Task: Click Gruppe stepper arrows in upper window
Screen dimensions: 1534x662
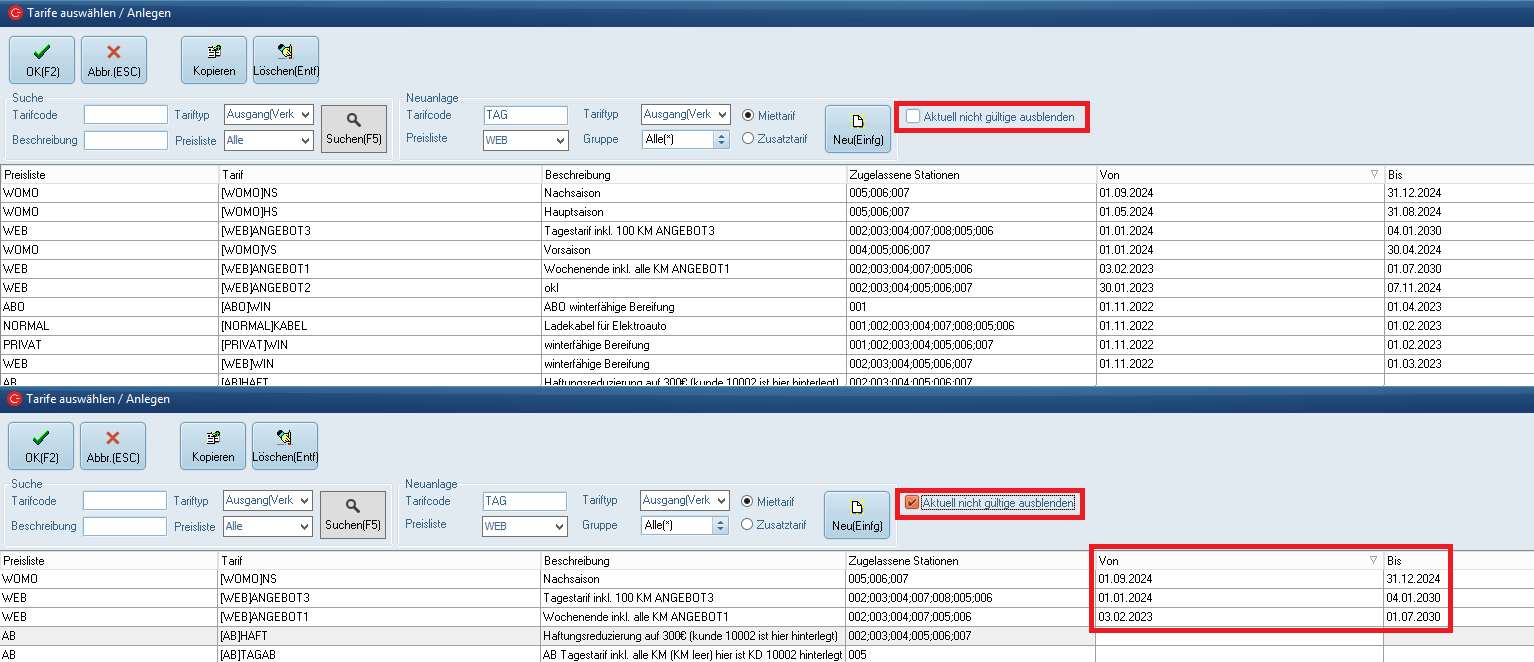Action: point(722,140)
